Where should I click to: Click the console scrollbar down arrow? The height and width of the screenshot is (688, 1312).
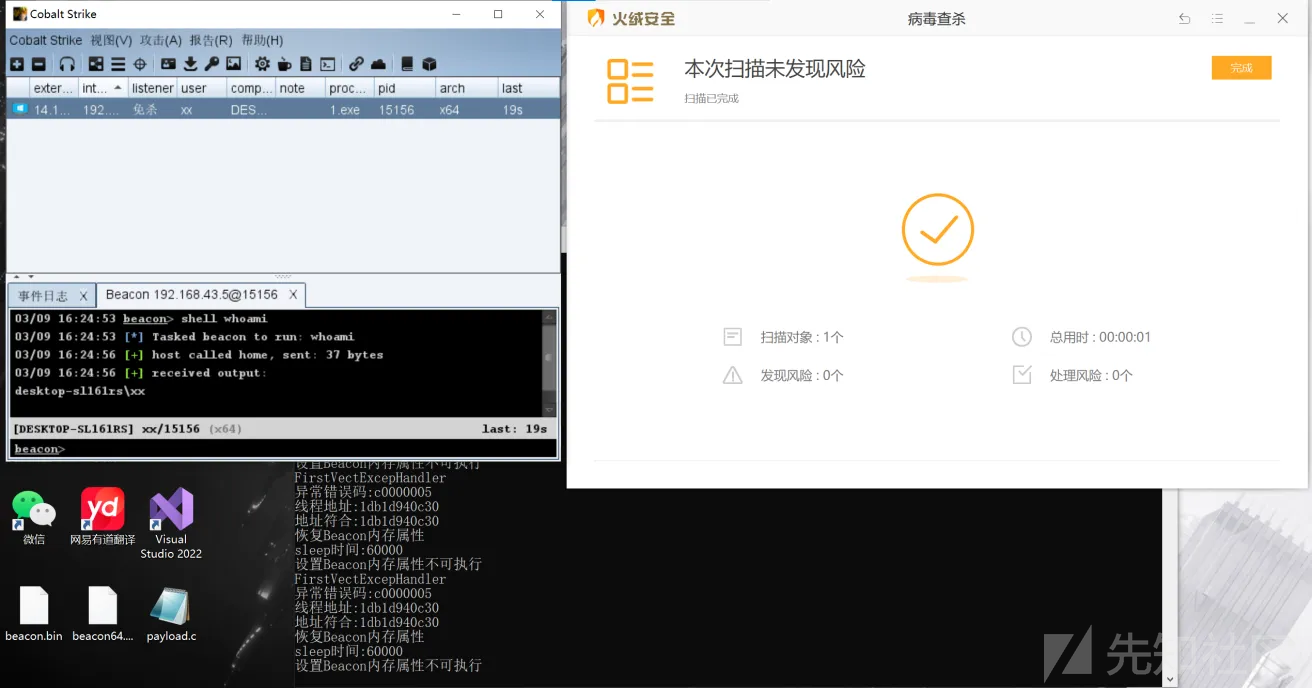click(548, 409)
